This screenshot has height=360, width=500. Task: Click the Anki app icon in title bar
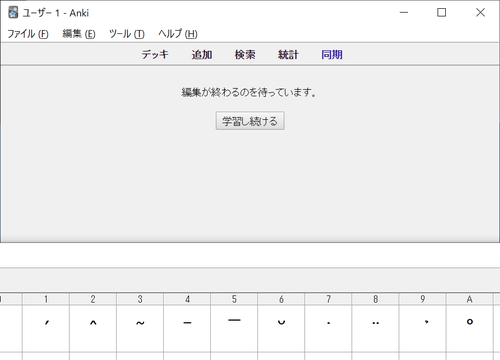(x=13, y=13)
